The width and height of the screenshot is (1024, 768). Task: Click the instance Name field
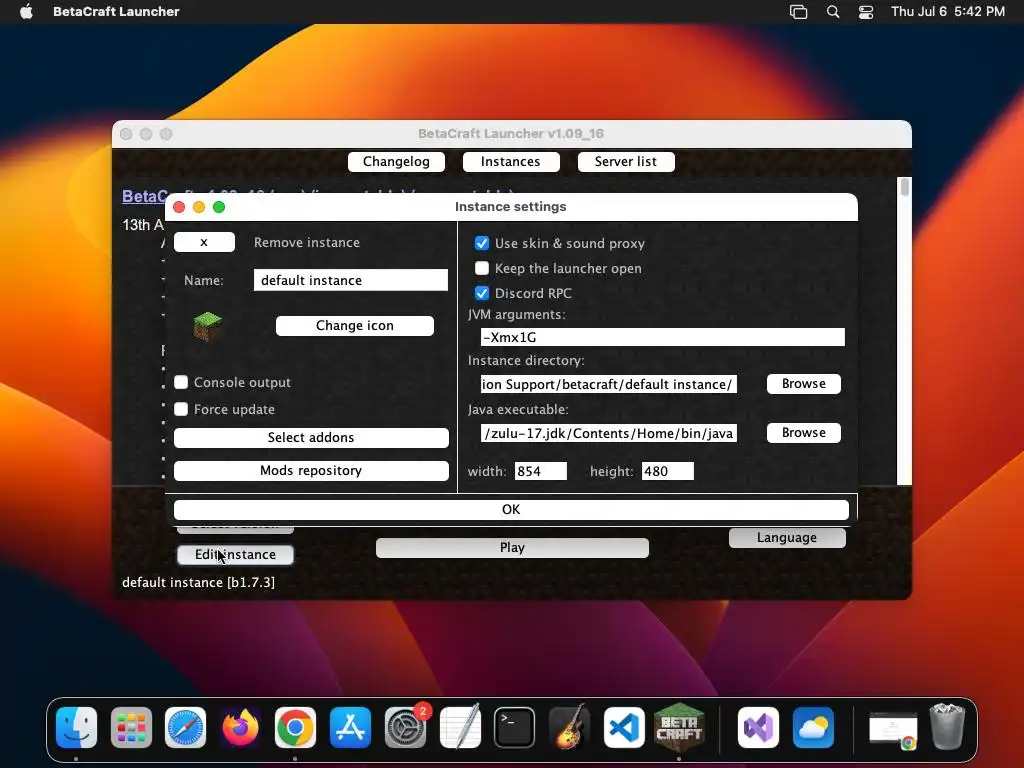(351, 280)
